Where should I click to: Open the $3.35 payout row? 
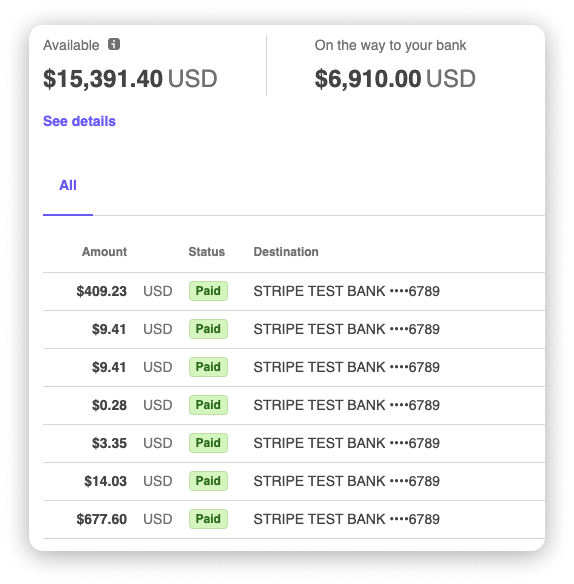[294, 443]
